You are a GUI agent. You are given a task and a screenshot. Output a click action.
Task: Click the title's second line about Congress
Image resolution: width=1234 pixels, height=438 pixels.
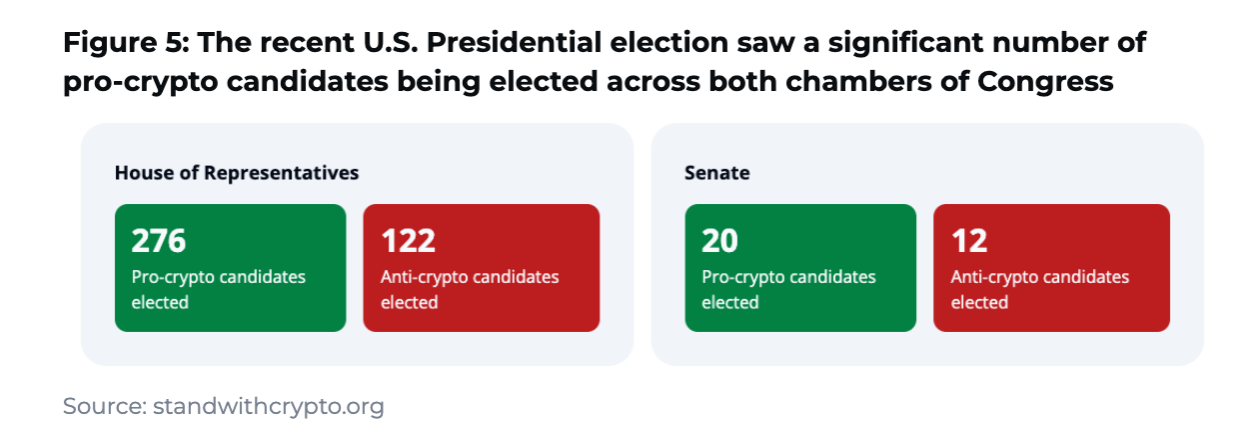588,82
